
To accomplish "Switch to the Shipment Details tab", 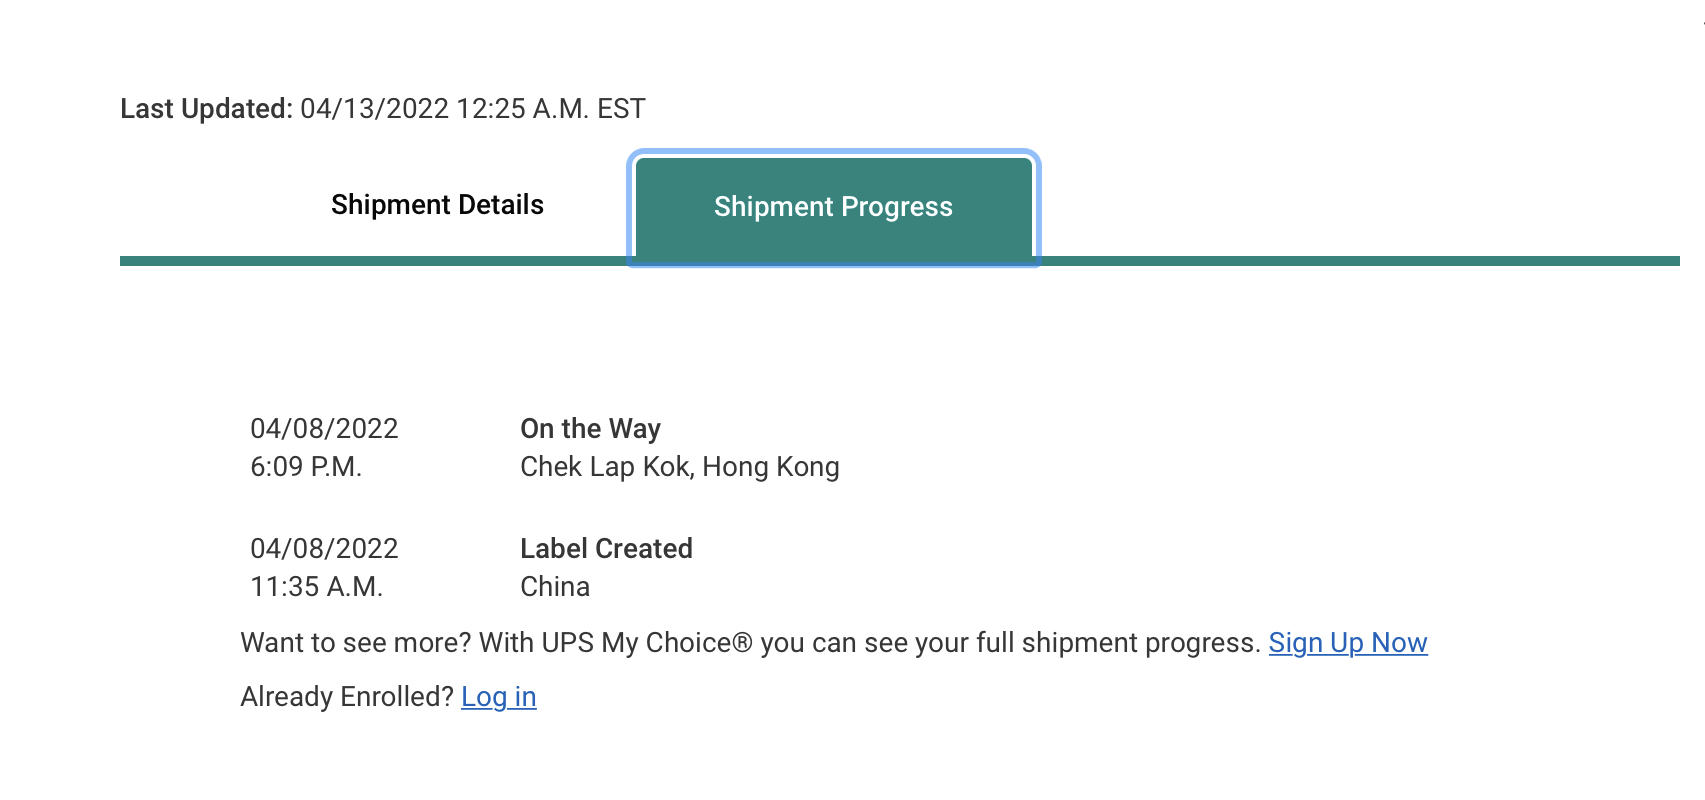I will (437, 205).
